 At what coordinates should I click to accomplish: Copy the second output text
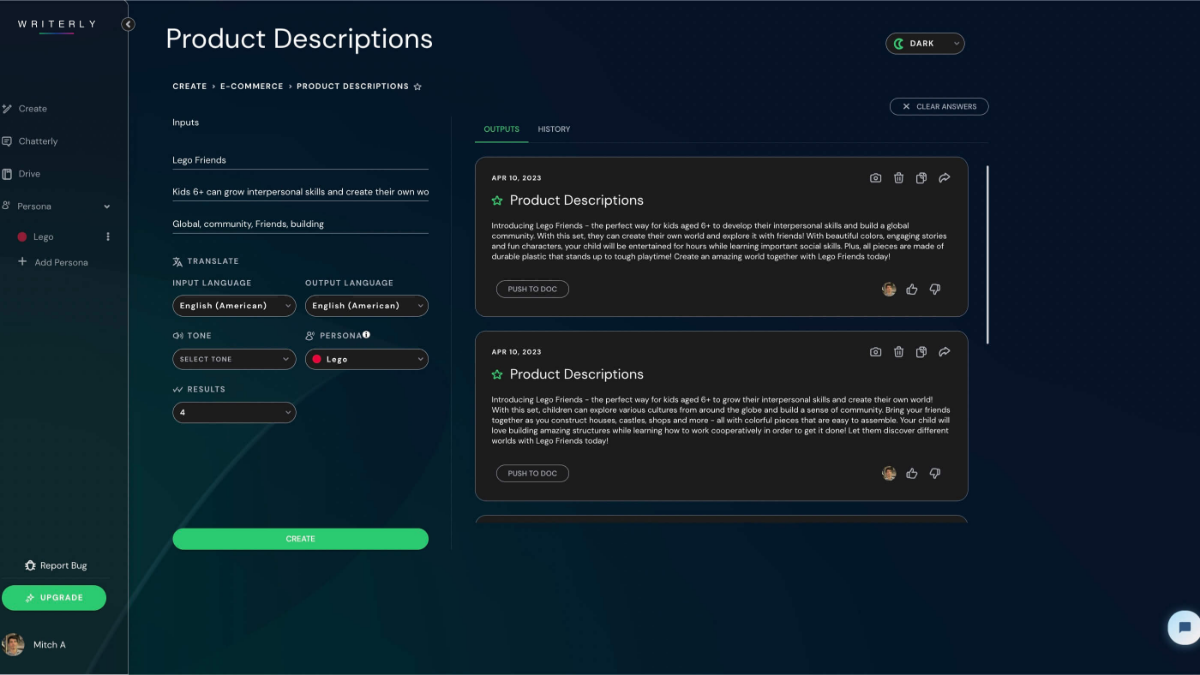(921, 352)
